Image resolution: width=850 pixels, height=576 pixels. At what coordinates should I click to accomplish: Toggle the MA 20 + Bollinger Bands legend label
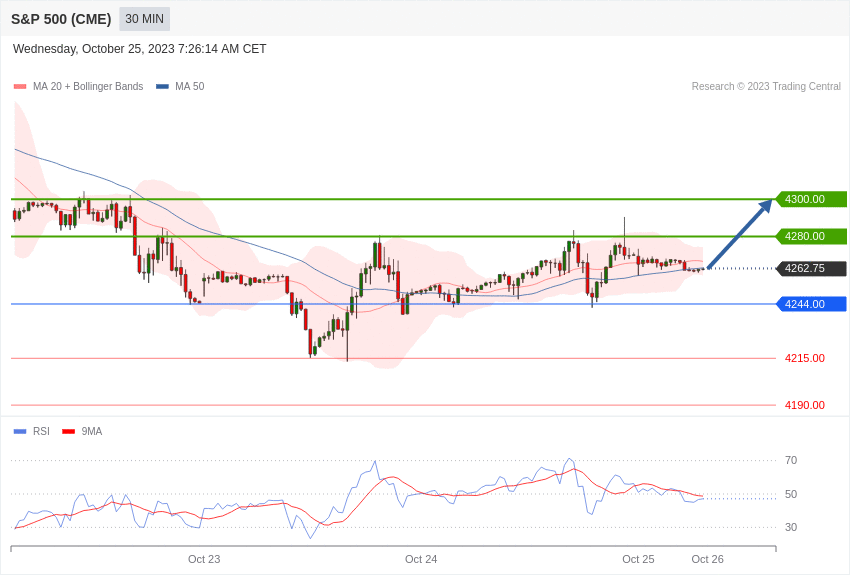88,87
